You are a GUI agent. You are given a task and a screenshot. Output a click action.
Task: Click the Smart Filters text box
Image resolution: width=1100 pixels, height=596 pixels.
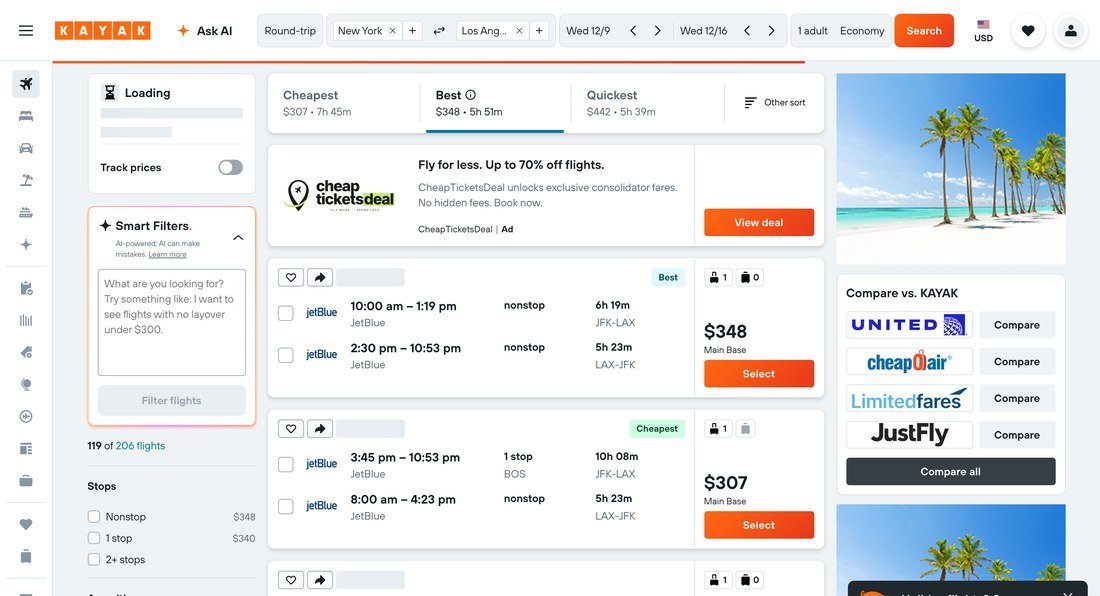coord(172,323)
